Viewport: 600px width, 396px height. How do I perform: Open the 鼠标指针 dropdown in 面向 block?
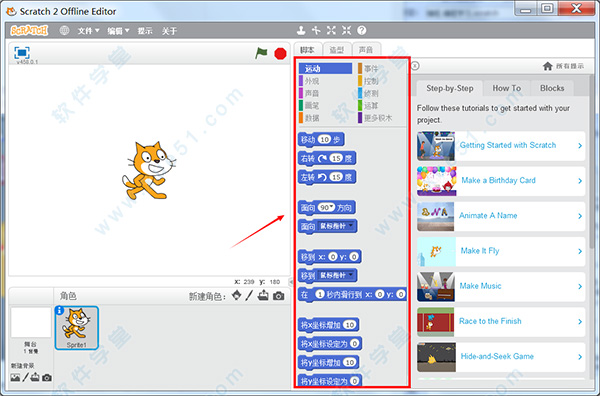tap(337, 226)
